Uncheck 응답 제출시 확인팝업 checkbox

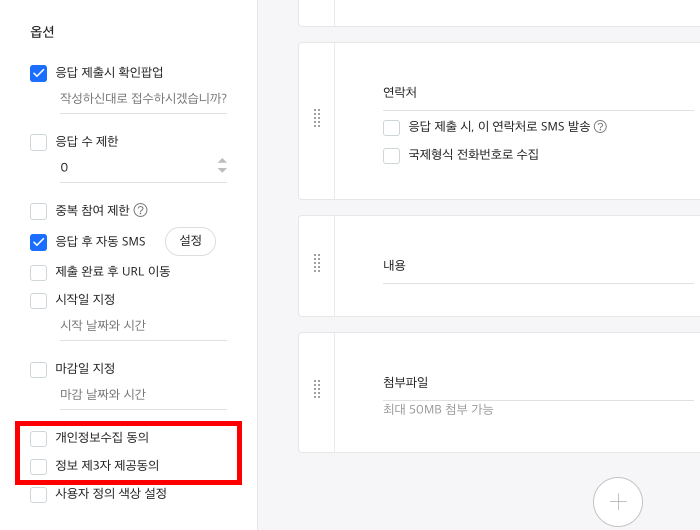click(x=38, y=73)
